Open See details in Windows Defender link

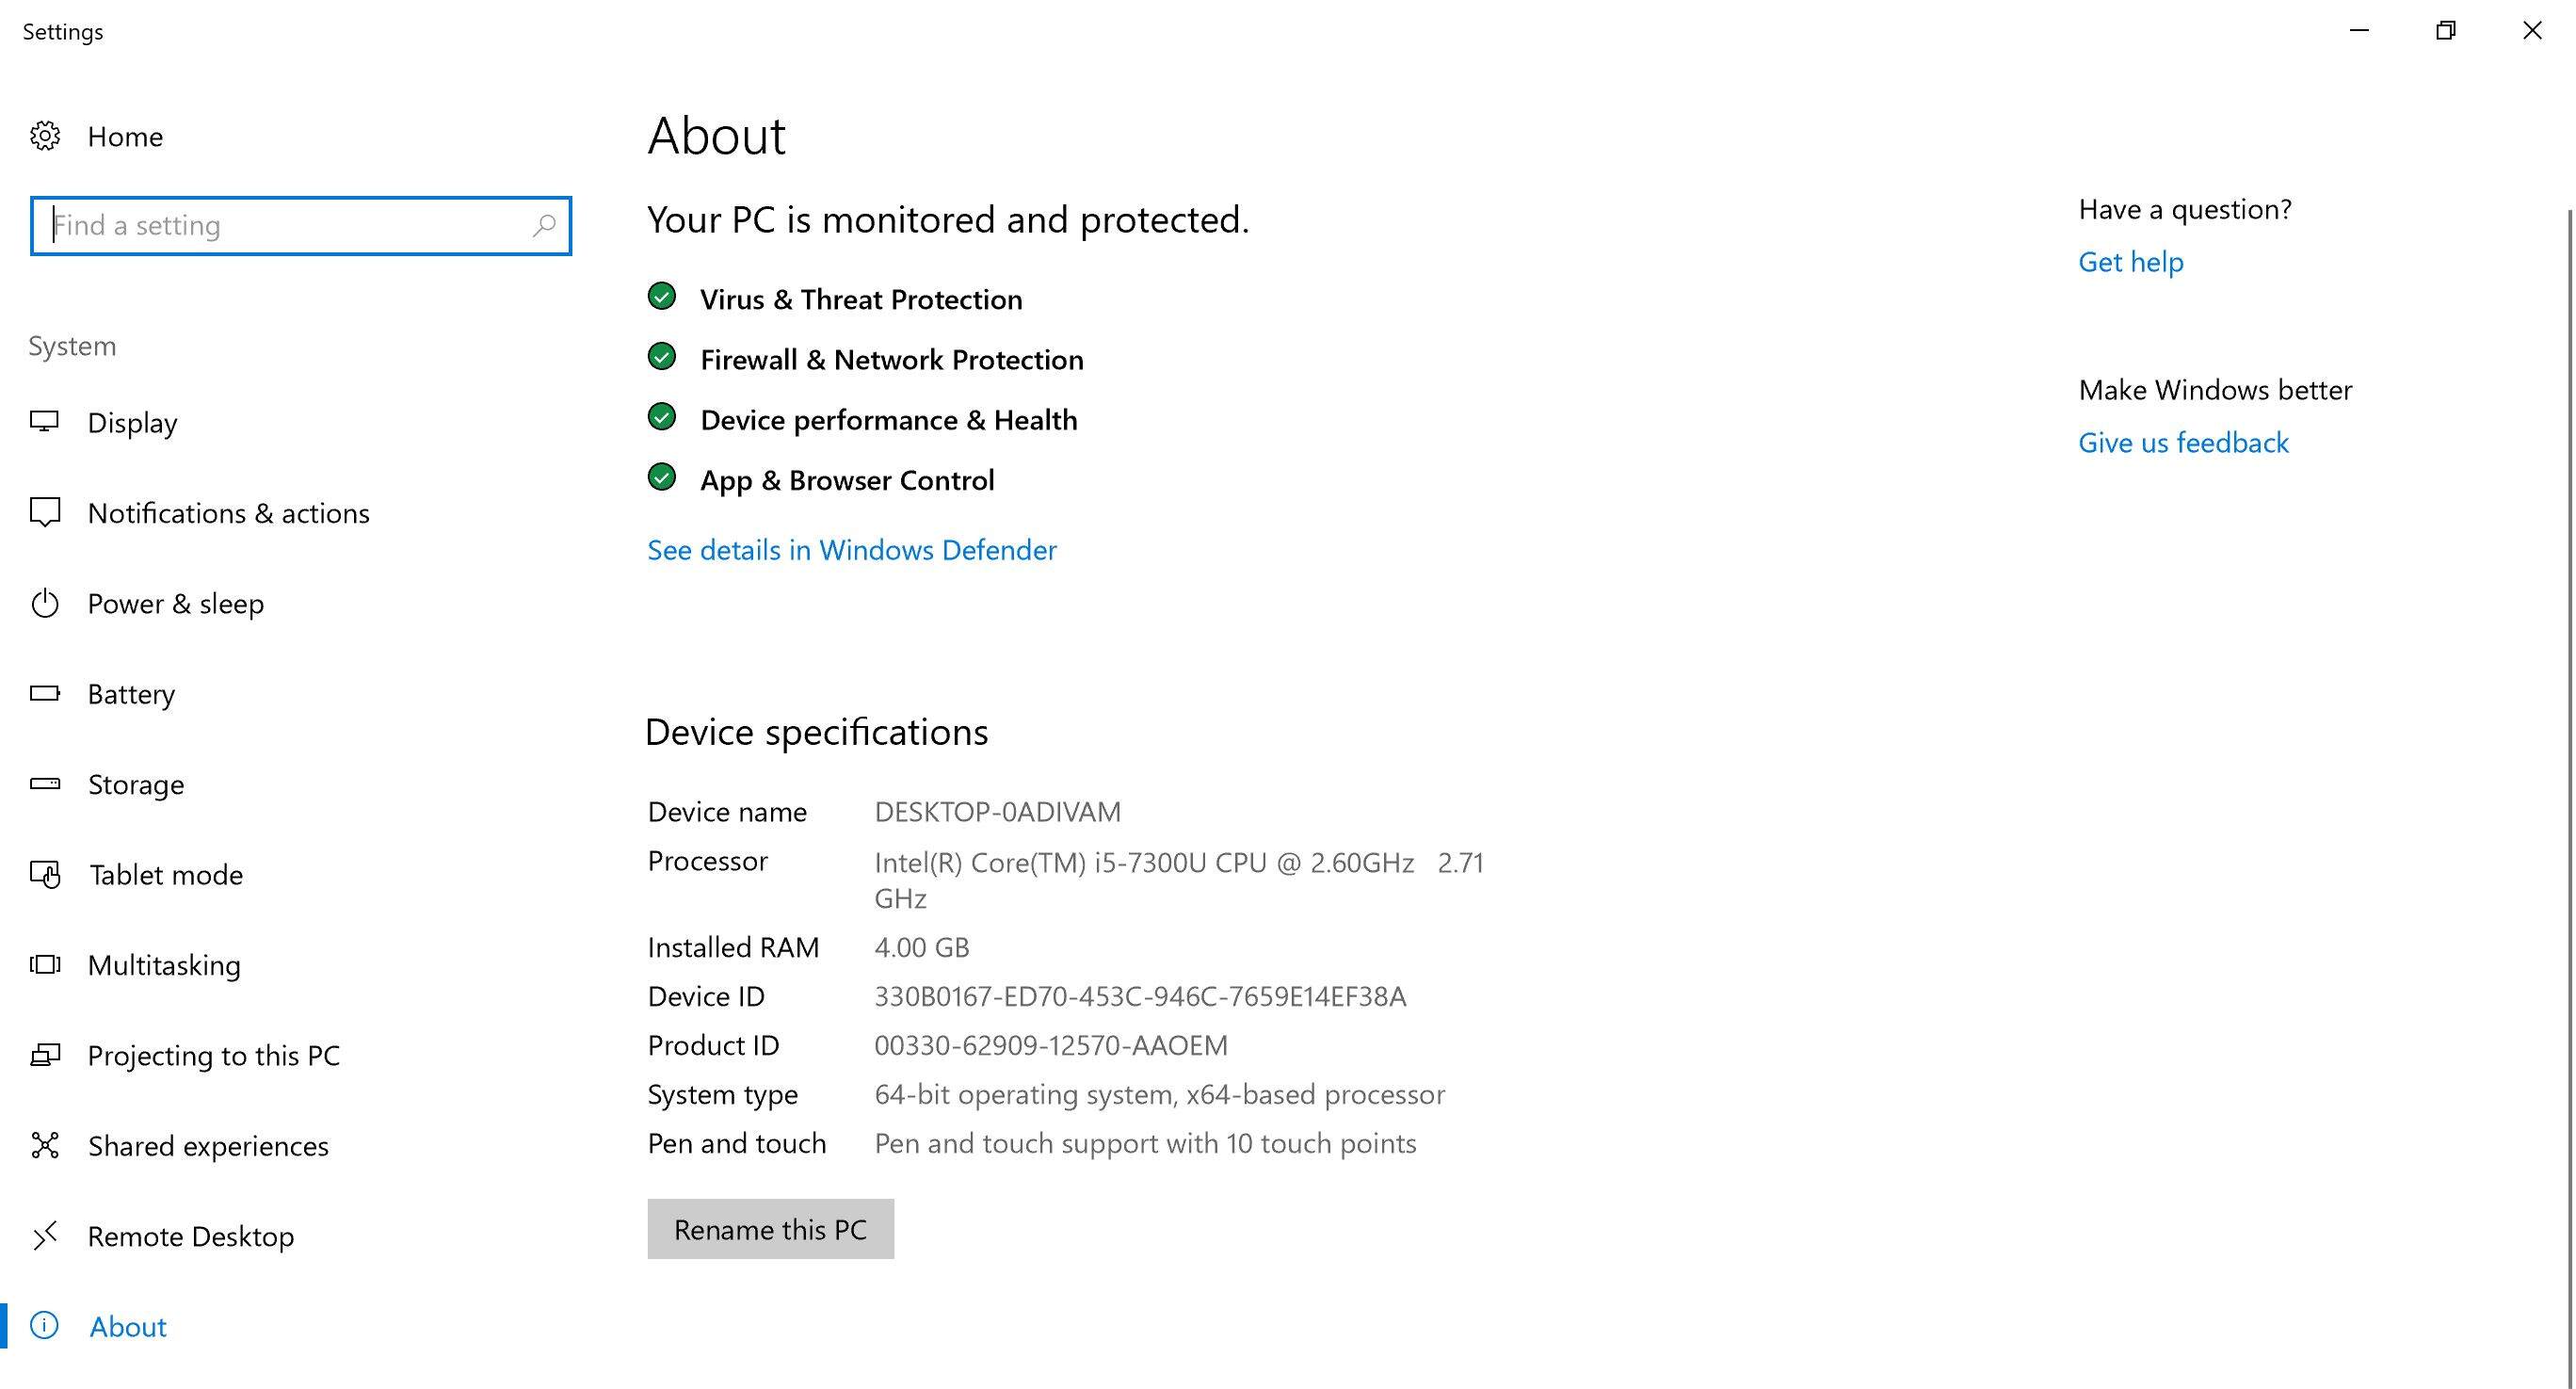click(851, 550)
